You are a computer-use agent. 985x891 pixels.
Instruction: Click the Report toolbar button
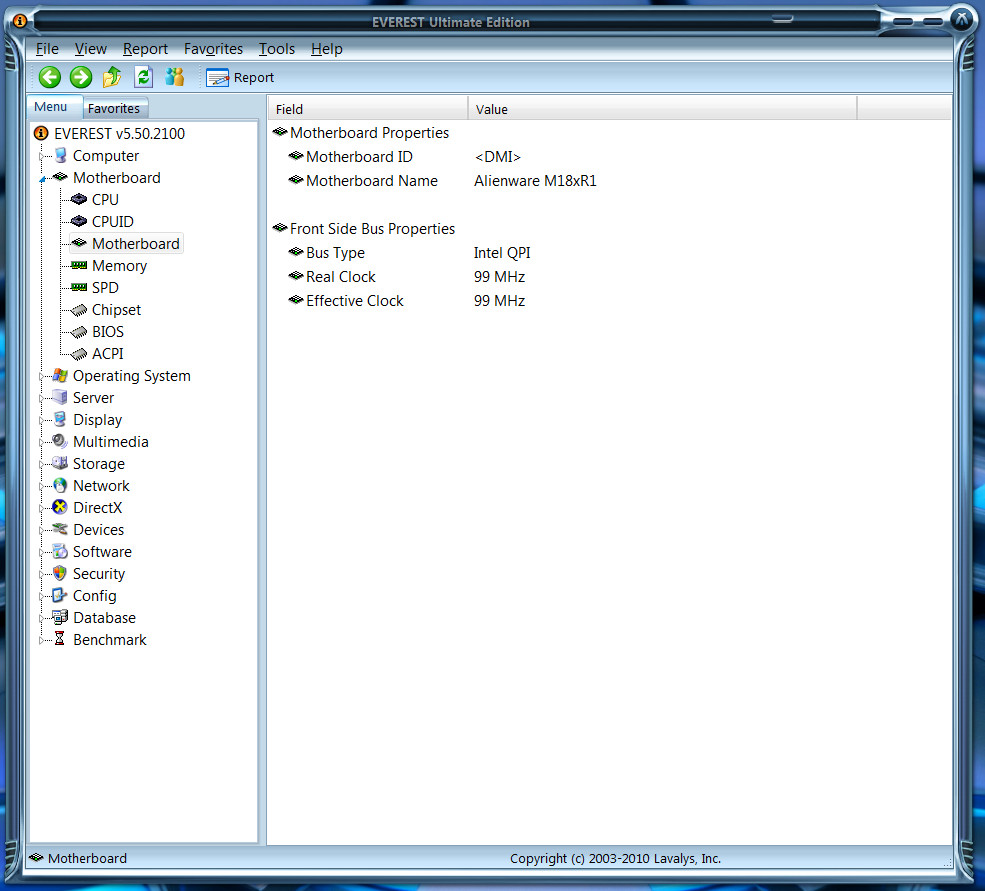pos(240,77)
